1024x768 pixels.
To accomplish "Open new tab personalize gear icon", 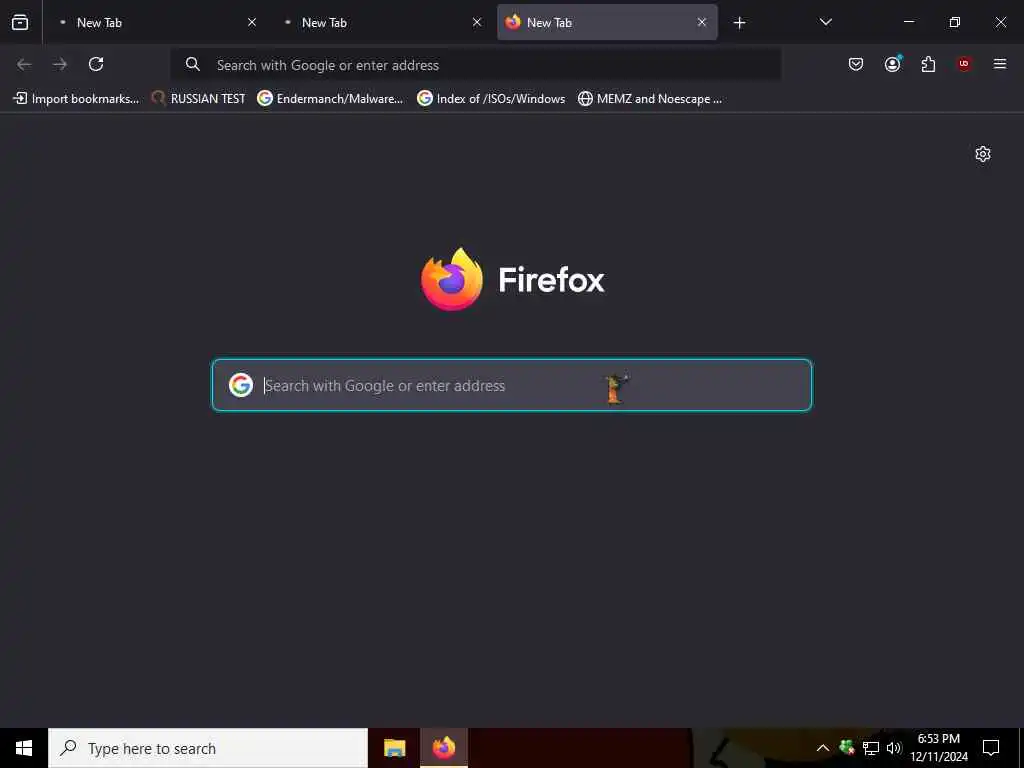I will (x=983, y=154).
